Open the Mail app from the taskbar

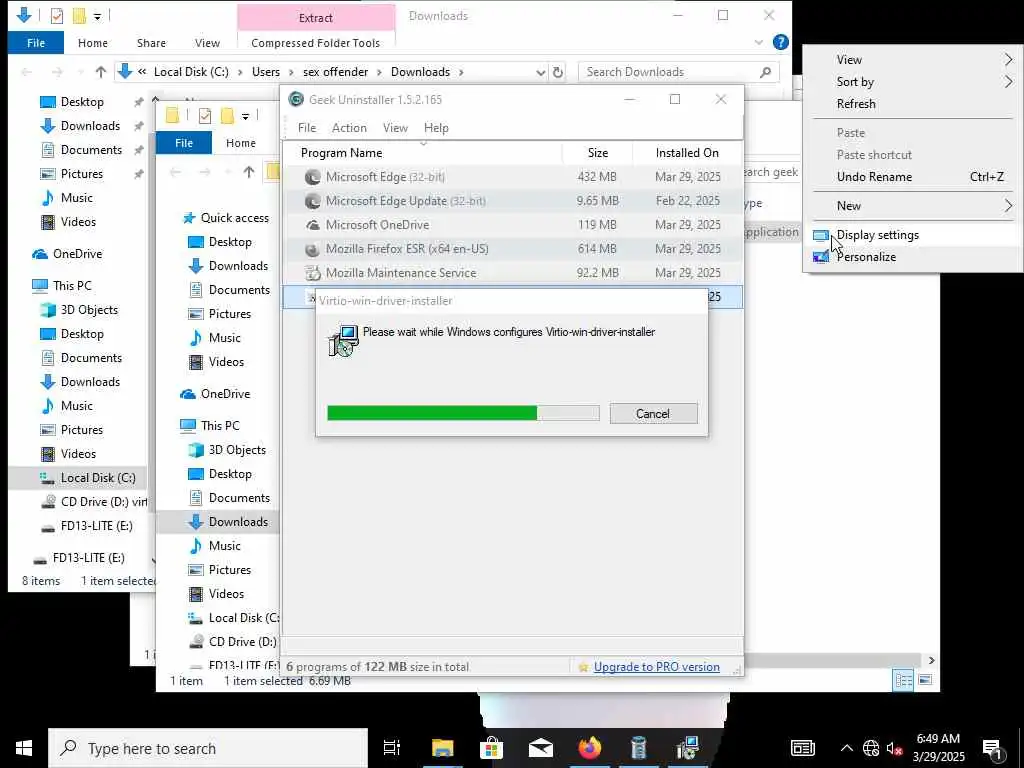click(541, 748)
